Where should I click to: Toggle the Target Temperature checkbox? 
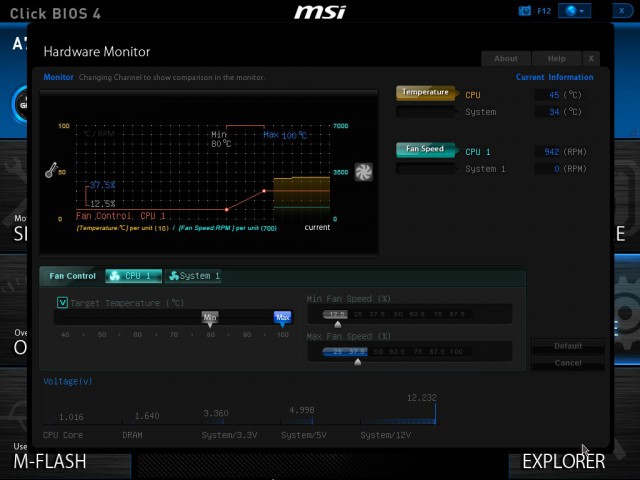pos(62,302)
